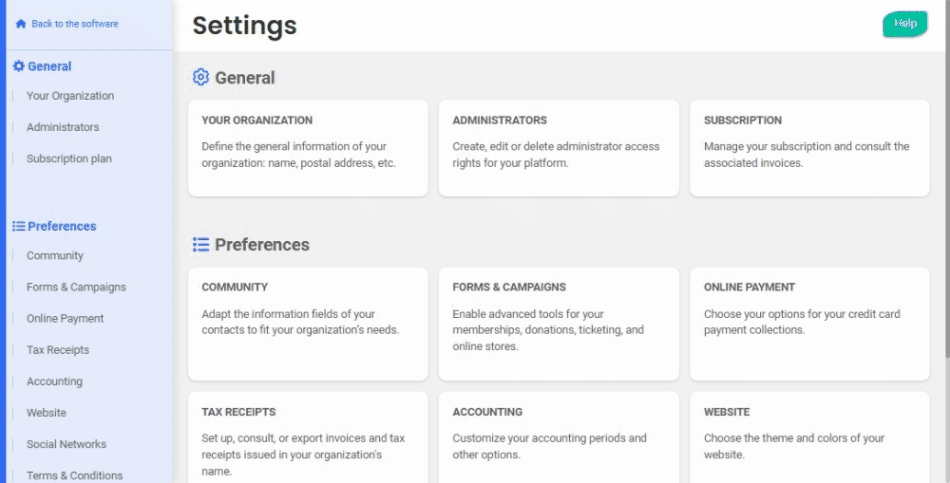Select Administrators in the sidebar
950x483 pixels.
tap(62, 127)
